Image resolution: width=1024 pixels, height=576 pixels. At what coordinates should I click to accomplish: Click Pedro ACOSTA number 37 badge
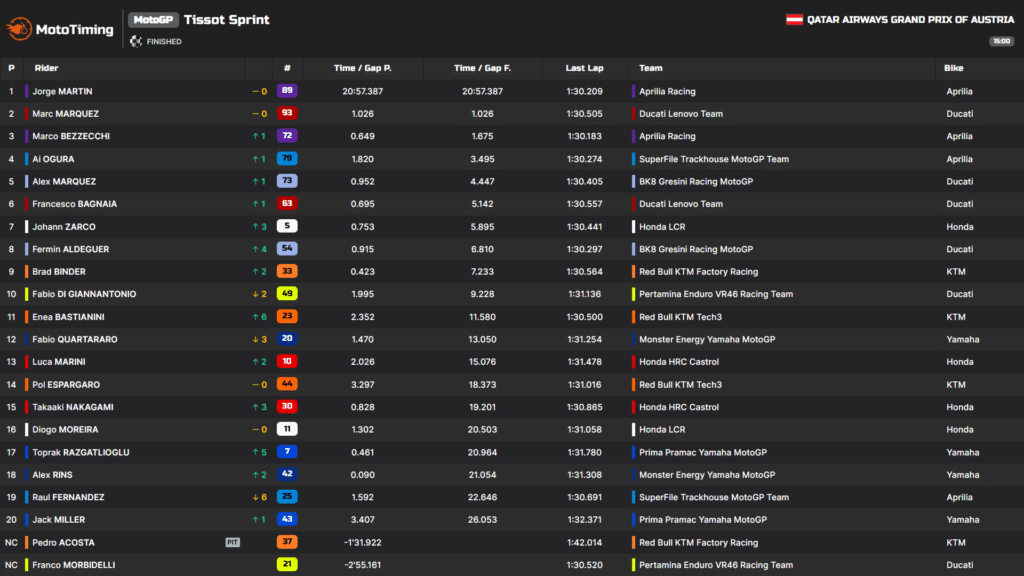[287, 542]
